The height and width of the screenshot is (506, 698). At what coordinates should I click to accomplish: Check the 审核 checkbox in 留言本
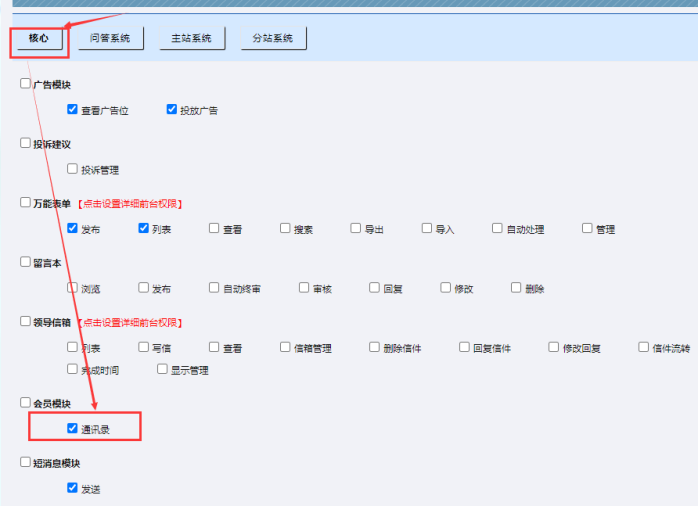tap(304, 288)
